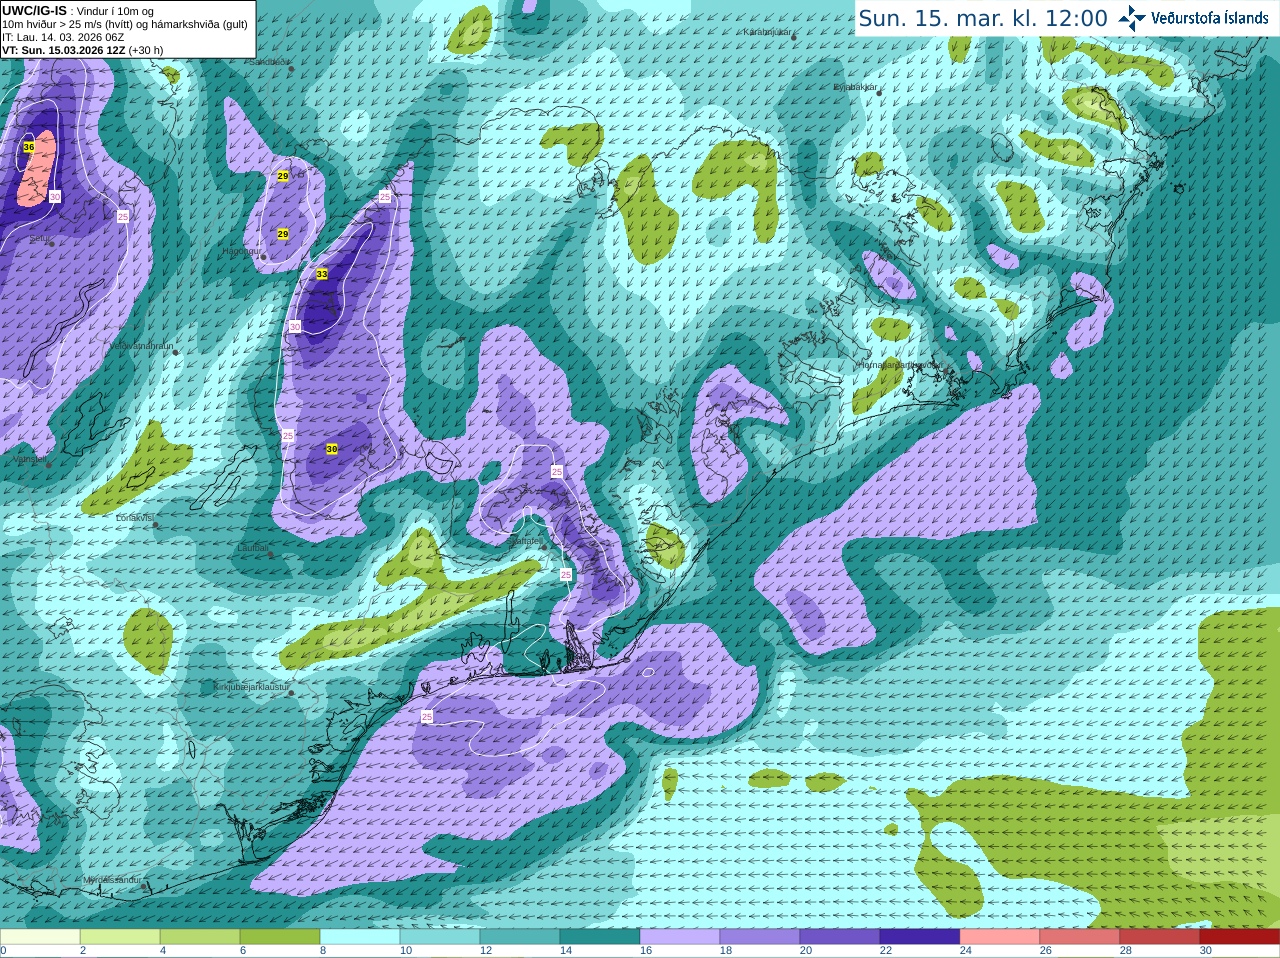Click the 'VT: Sun. 15.03.2026 12Z' valid time line
Image resolution: width=1280 pixels, height=958 pixels.
(64, 50)
